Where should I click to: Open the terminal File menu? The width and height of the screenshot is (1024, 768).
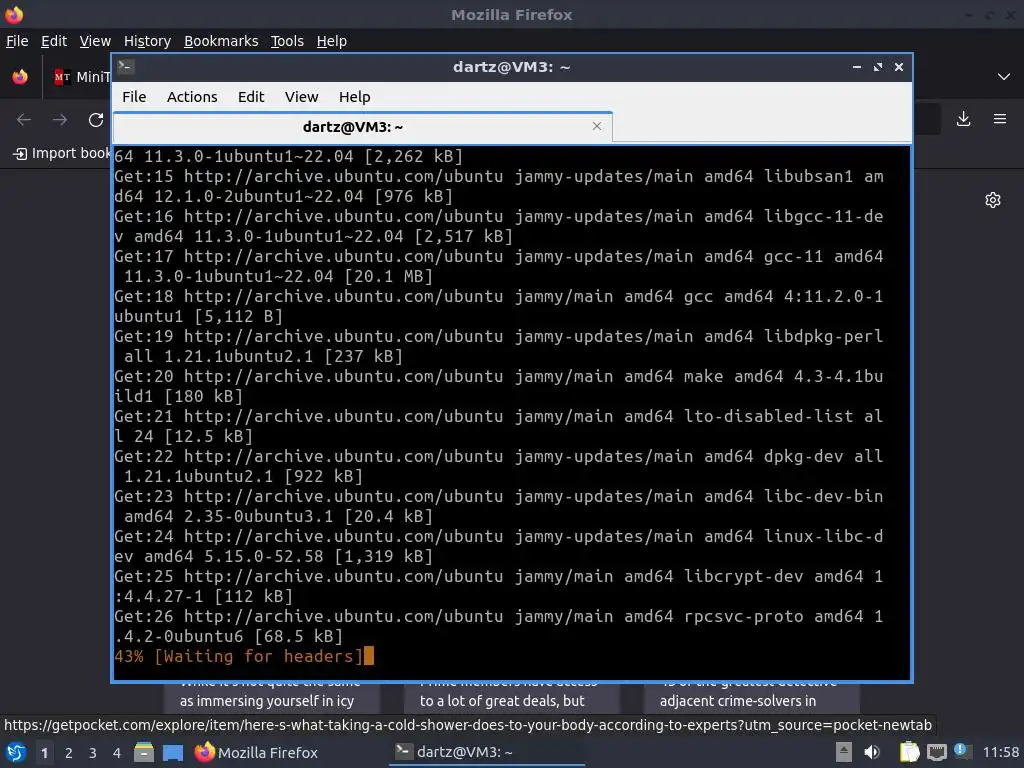tap(134, 97)
